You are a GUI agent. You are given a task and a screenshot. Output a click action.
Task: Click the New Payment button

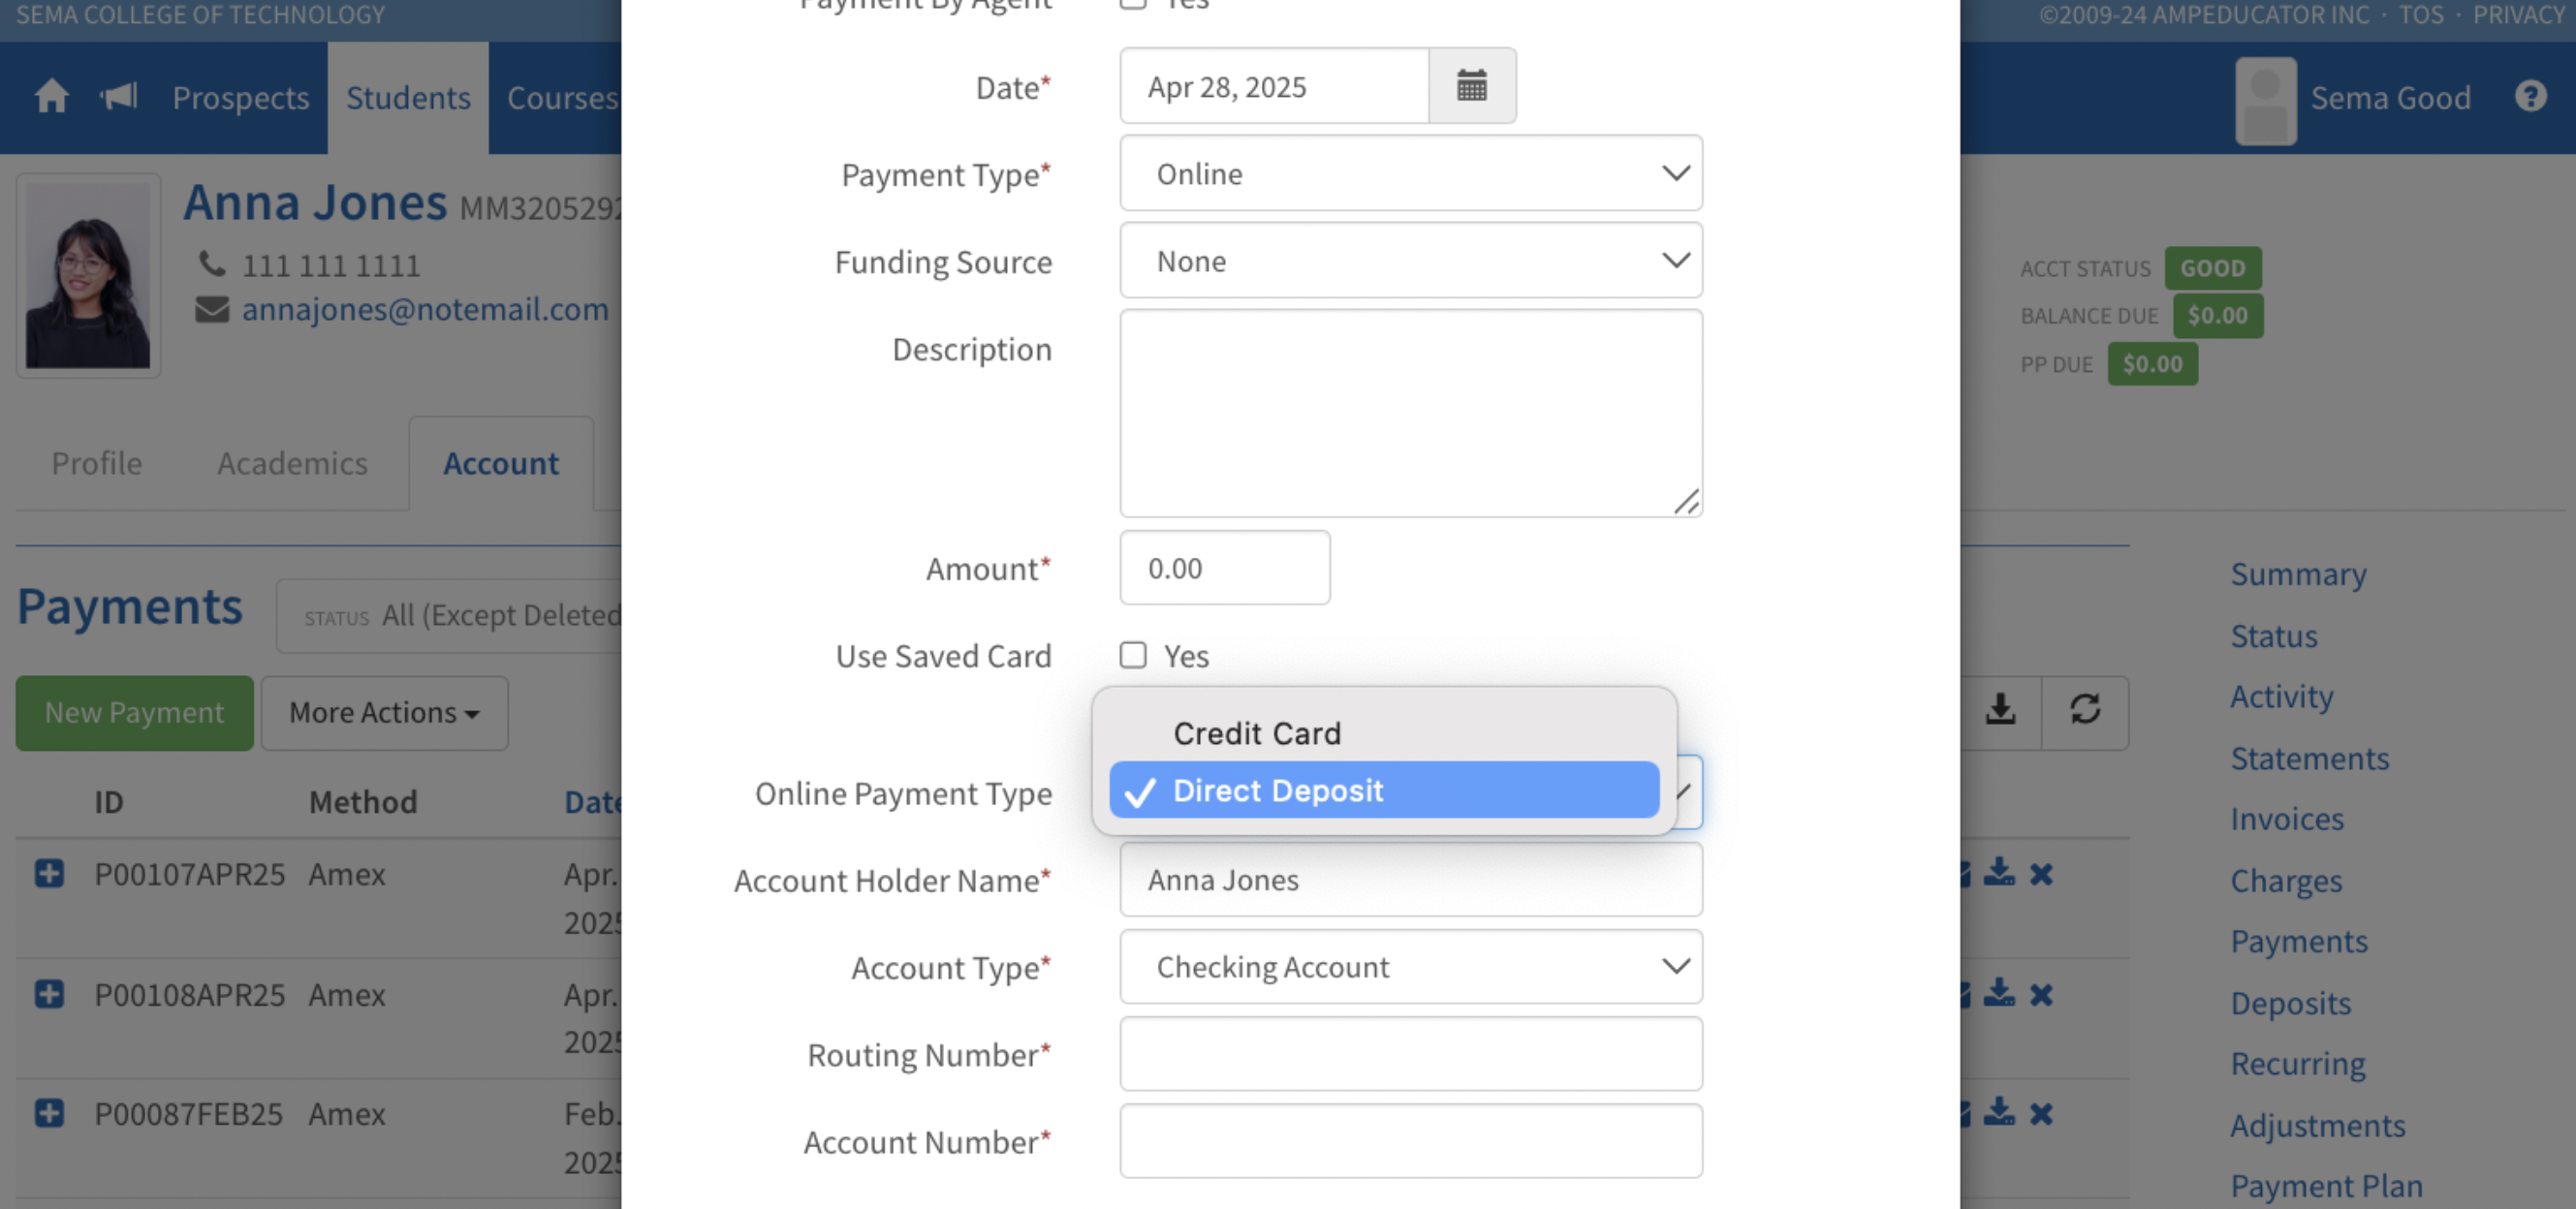[x=134, y=713]
